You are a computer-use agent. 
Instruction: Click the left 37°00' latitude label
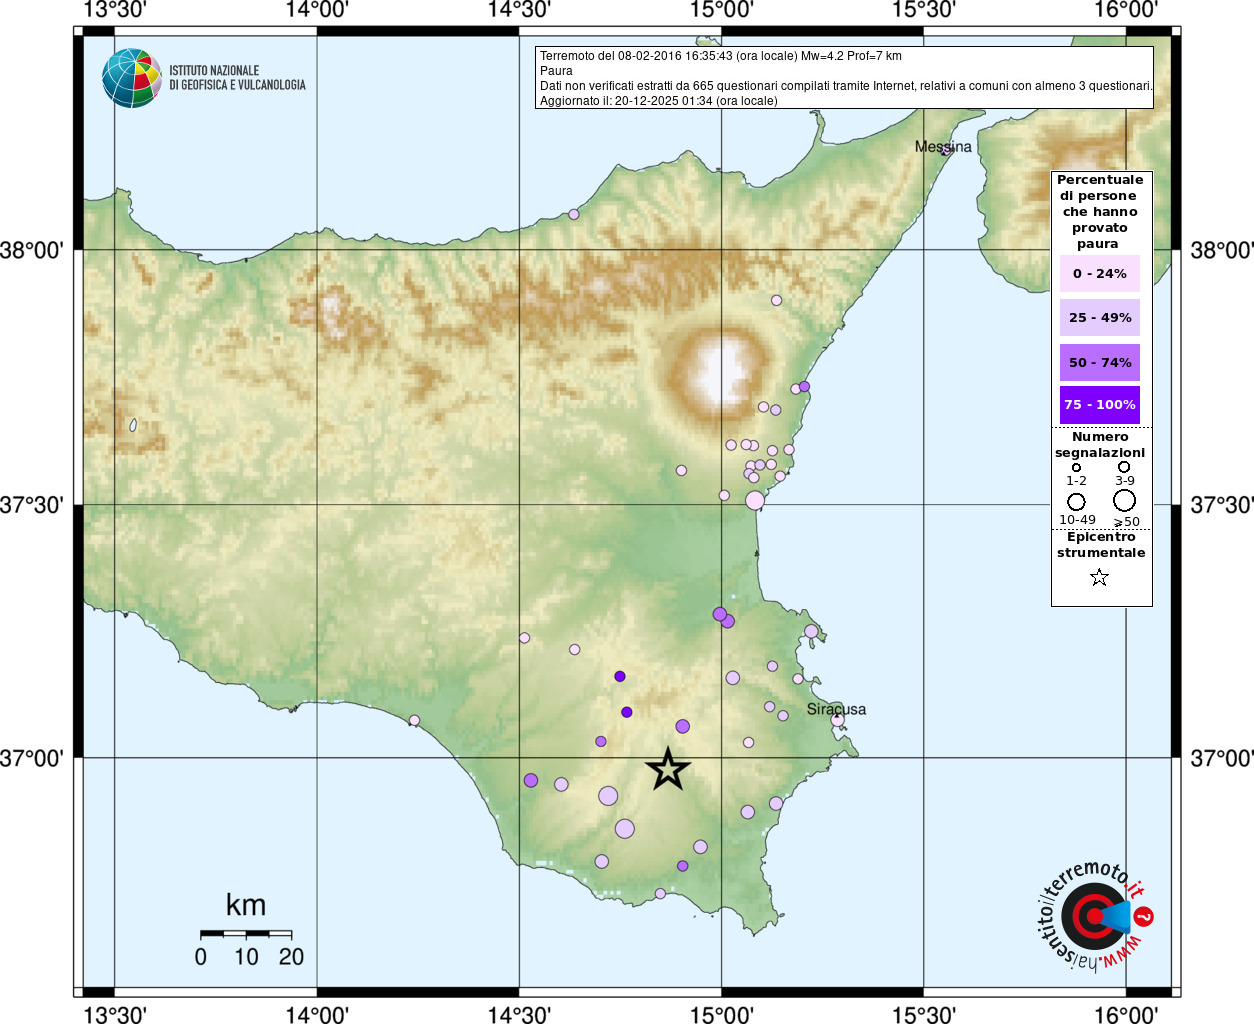(31, 758)
